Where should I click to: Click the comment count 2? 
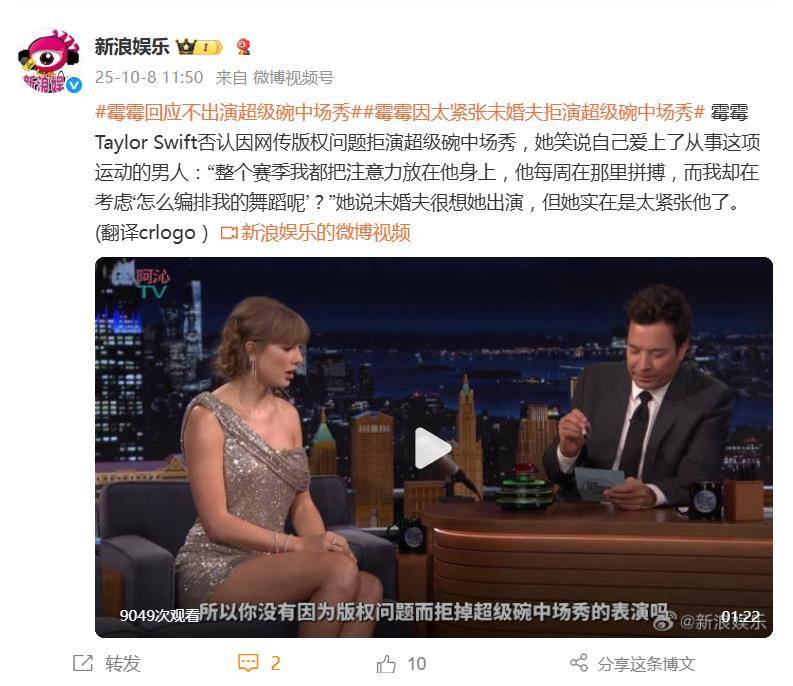[x=275, y=663]
